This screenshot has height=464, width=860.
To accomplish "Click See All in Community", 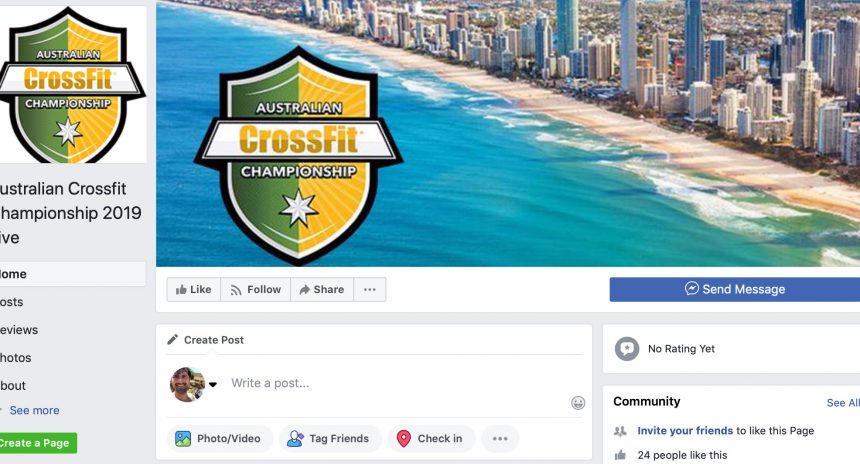I will click(843, 403).
